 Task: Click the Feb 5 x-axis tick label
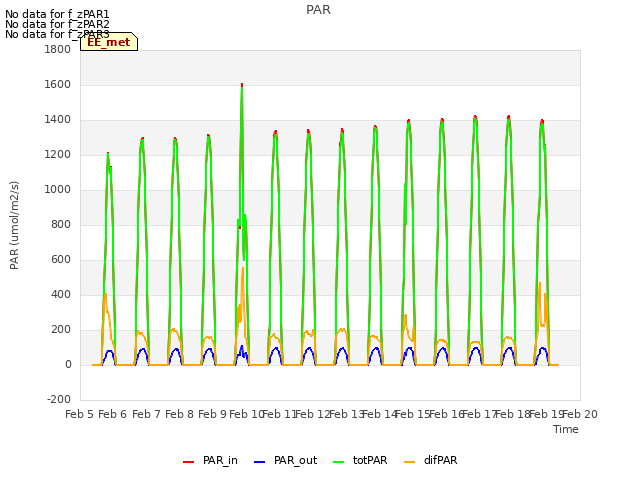click(x=80, y=415)
